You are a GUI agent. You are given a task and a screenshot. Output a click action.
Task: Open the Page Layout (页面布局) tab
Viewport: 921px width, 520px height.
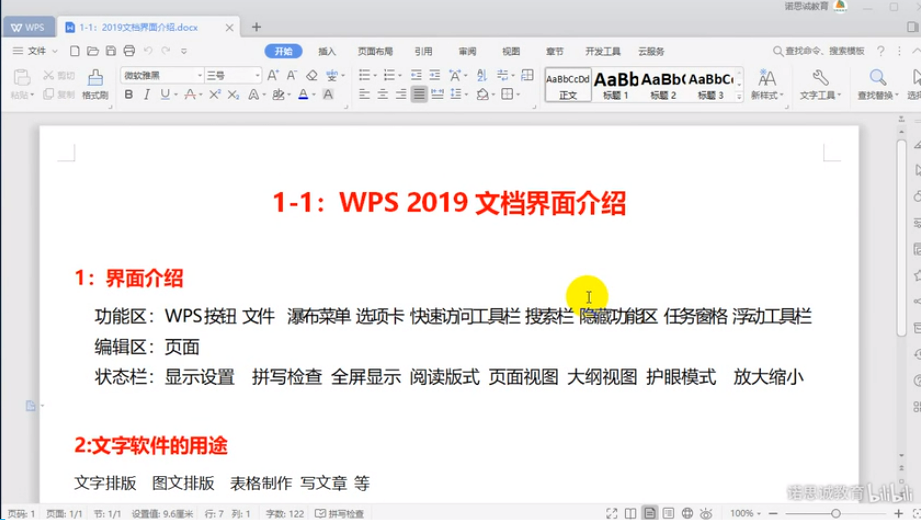[x=375, y=51]
